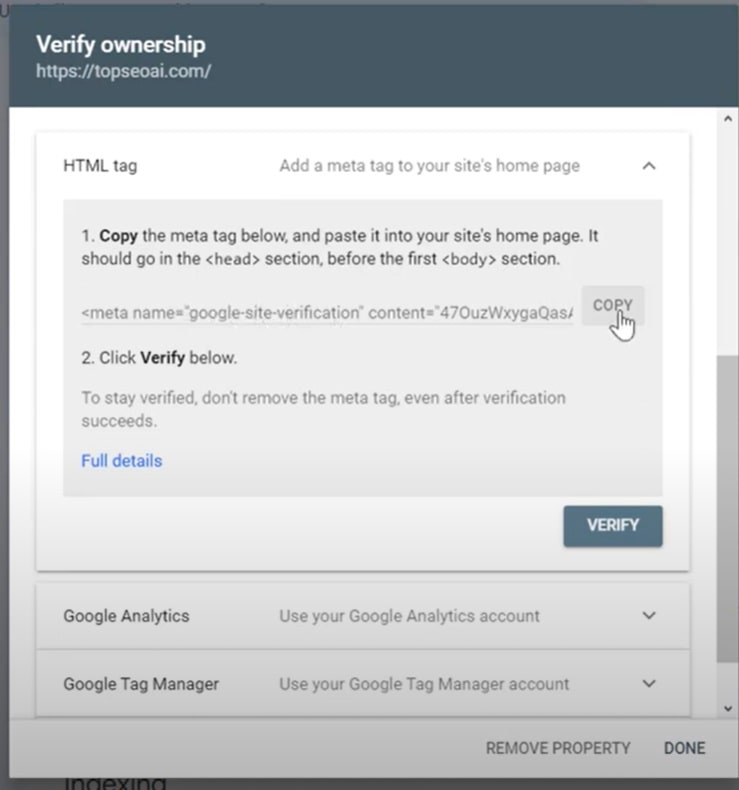The width and height of the screenshot is (739, 790).
Task: Click the vertical scrollbar thumb
Action: [727, 509]
